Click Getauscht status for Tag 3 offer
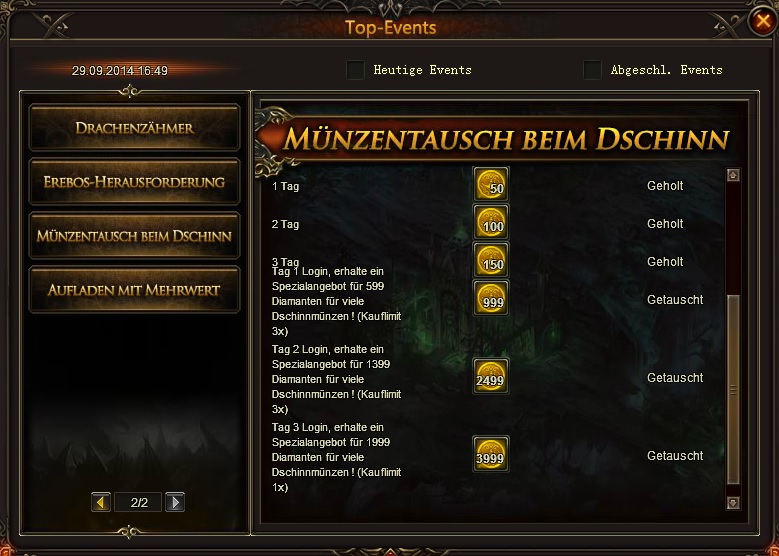Image resolution: width=779 pixels, height=556 pixels. [x=675, y=456]
